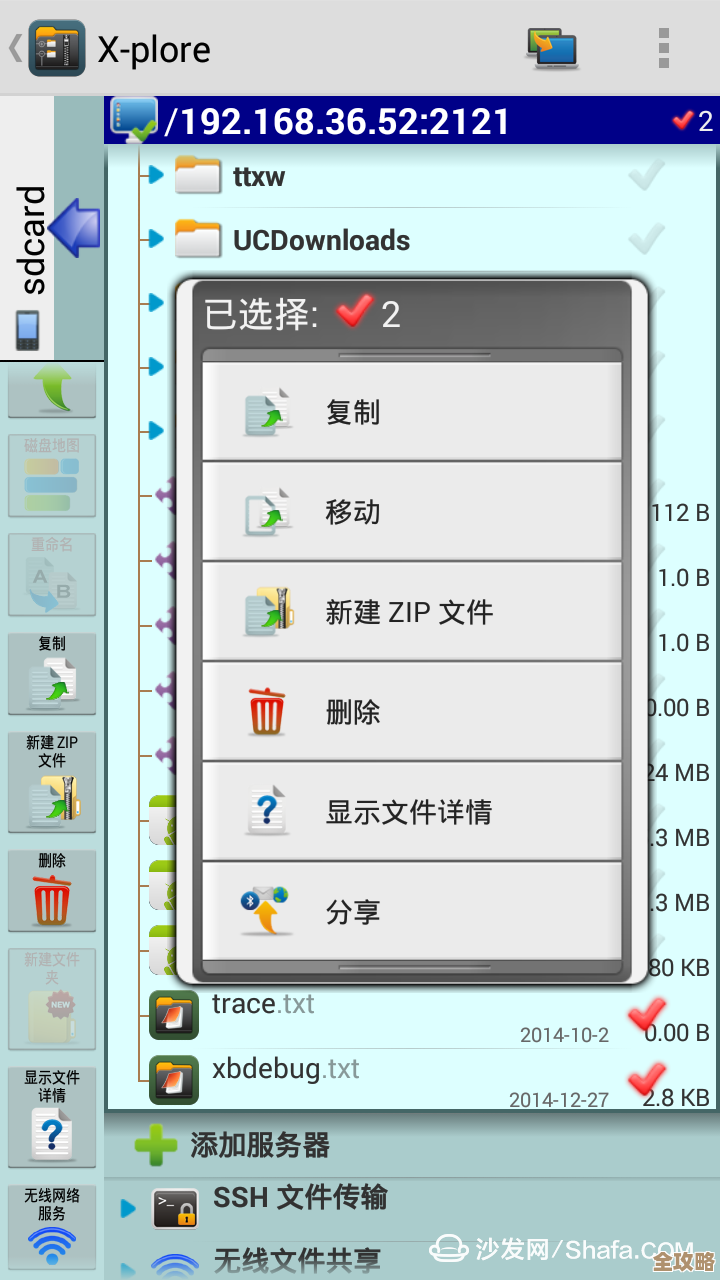Image resolution: width=720 pixels, height=1280 pixels.
Task: Click the phone icon under sdcard label
Action: pyautogui.click(x=27, y=330)
